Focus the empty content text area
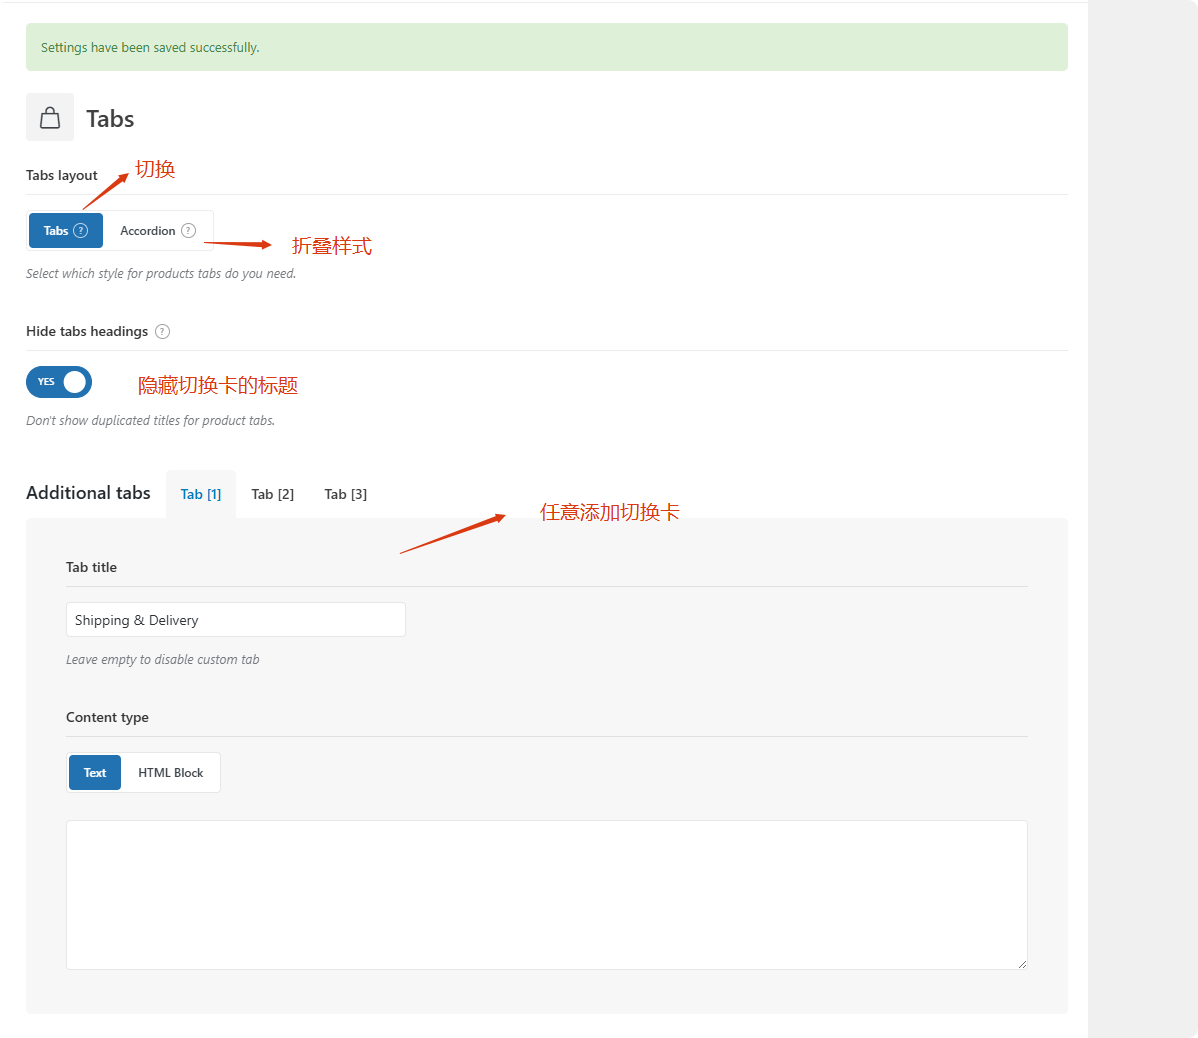This screenshot has width=1198, height=1038. point(546,895)
